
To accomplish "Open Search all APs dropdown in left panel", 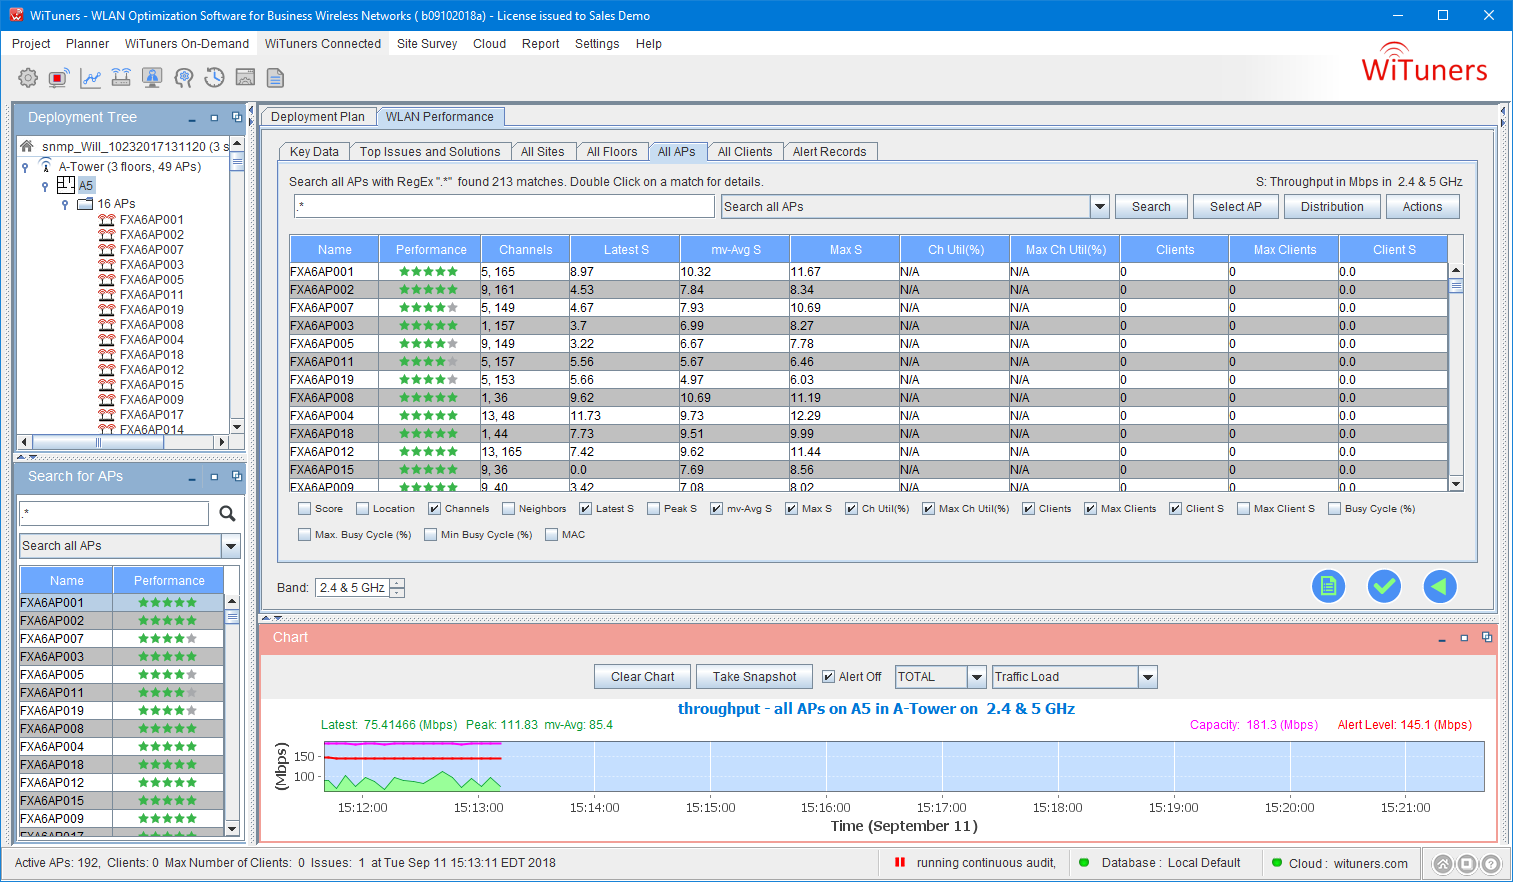I will [x=231, y=546].
